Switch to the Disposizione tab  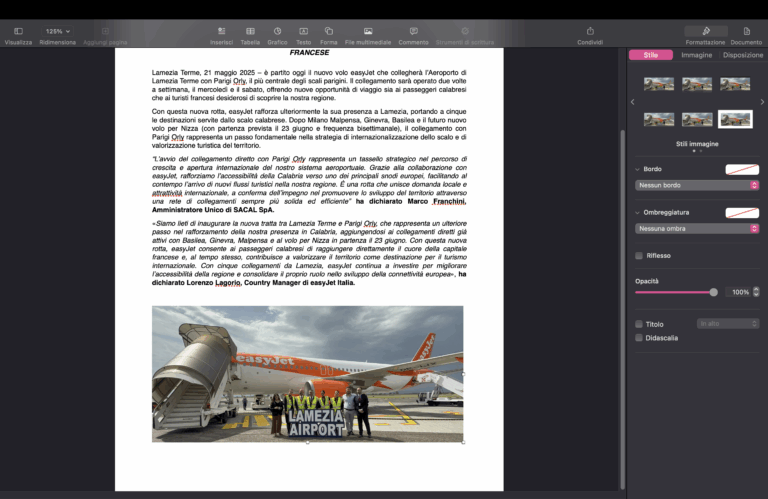(x=743, y=55)
